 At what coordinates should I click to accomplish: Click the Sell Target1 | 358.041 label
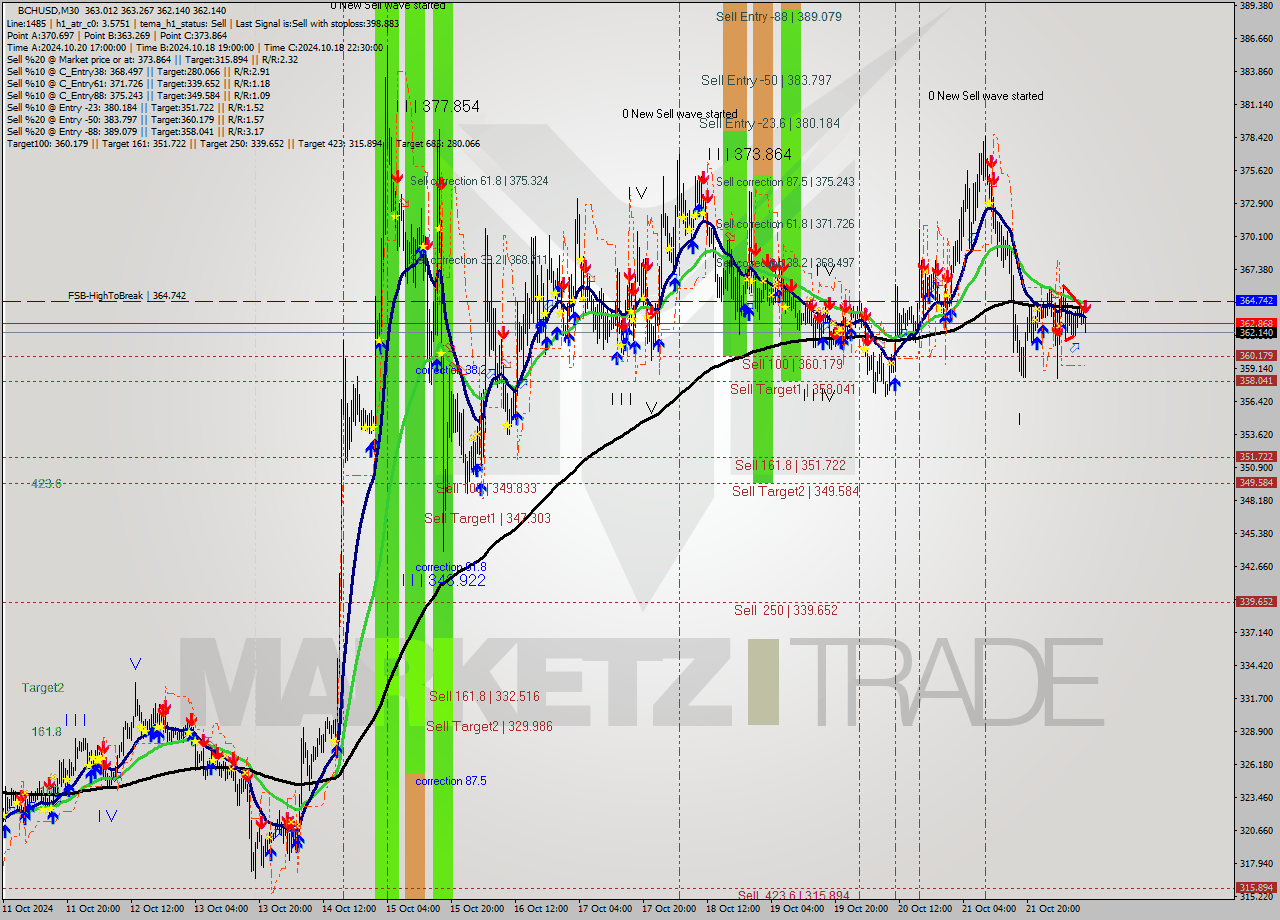792,389
